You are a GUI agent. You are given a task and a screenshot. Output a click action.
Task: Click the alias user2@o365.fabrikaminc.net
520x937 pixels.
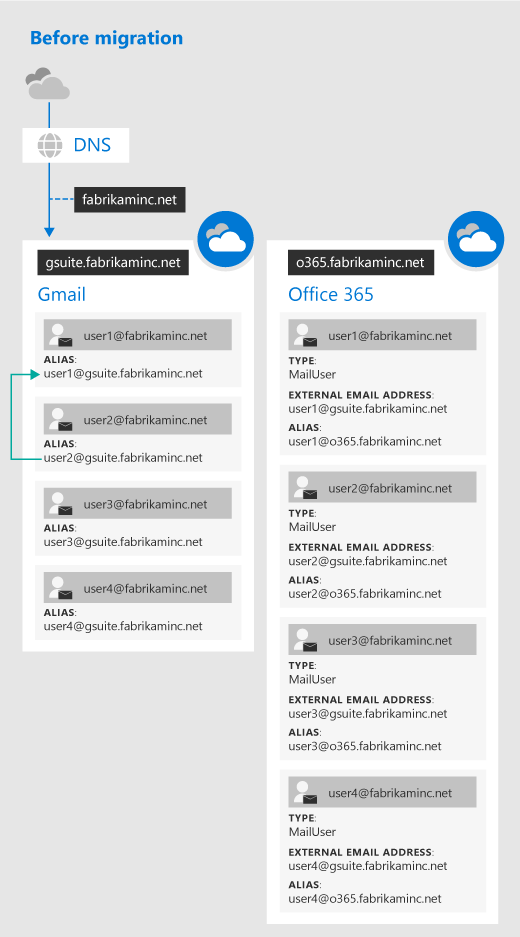click(365, 594)
